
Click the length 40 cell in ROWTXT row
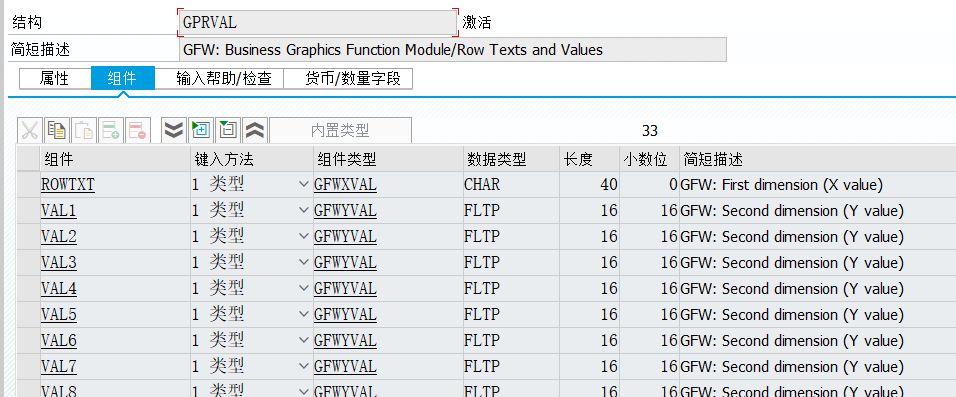(589, 185)
